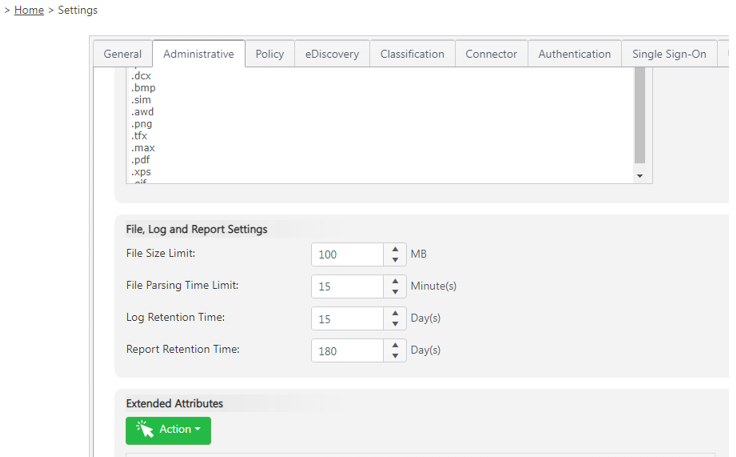Go to the eDiscovery tab
Viewport: 736px width, 457px height.
(x=332, y=54)
